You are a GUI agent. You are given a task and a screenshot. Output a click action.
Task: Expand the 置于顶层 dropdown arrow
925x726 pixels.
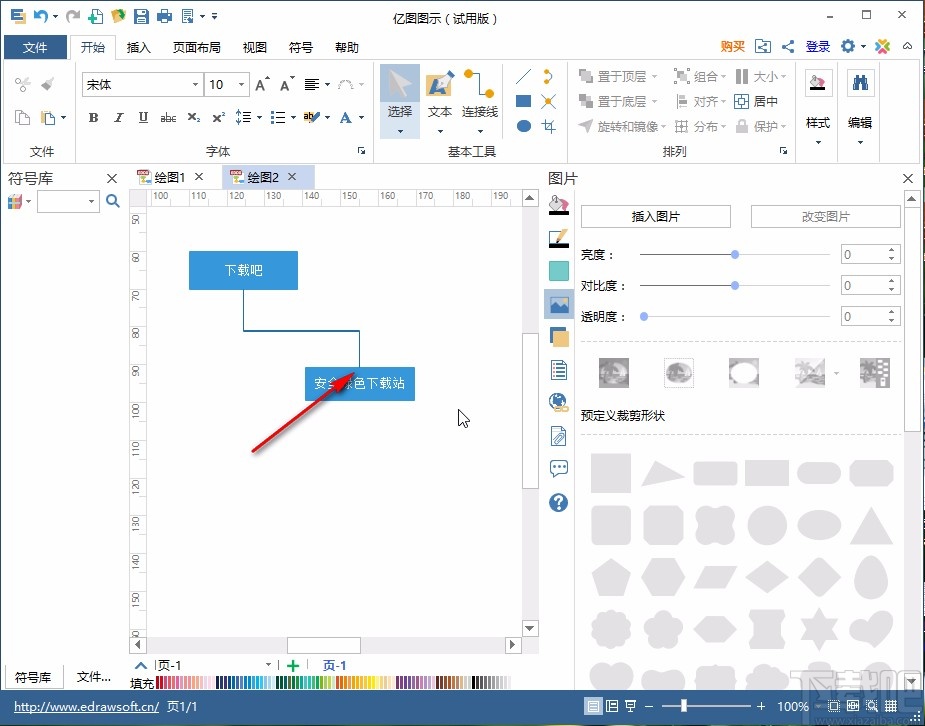pos(654,77)
